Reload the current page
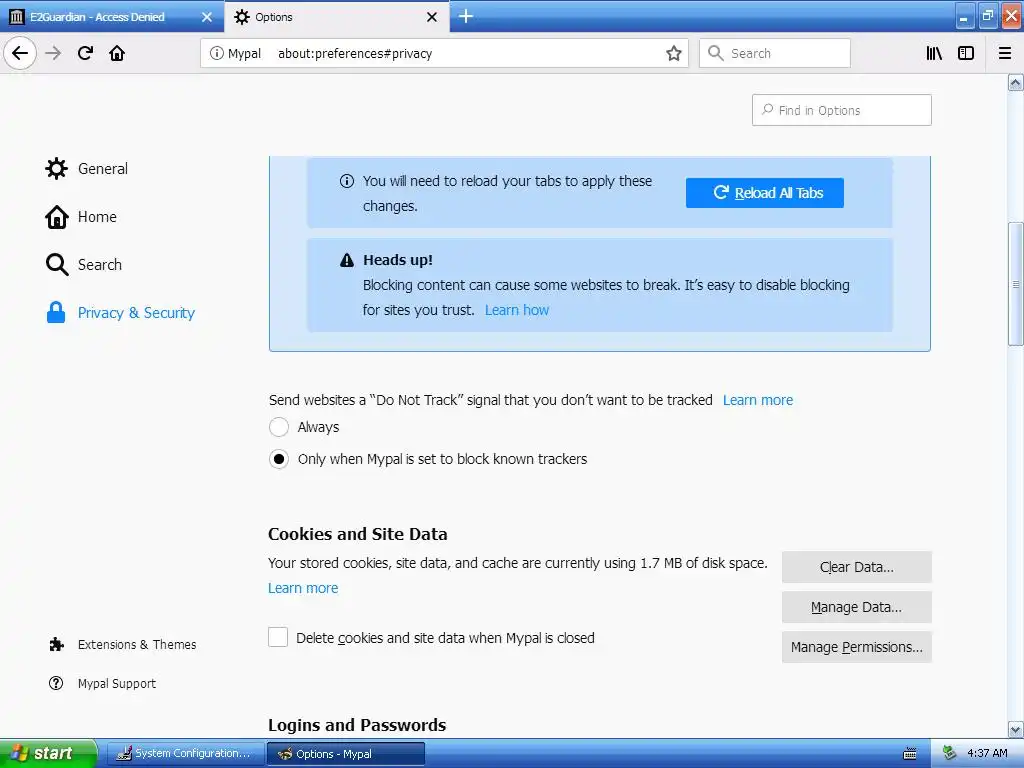 tap(86, 53)
